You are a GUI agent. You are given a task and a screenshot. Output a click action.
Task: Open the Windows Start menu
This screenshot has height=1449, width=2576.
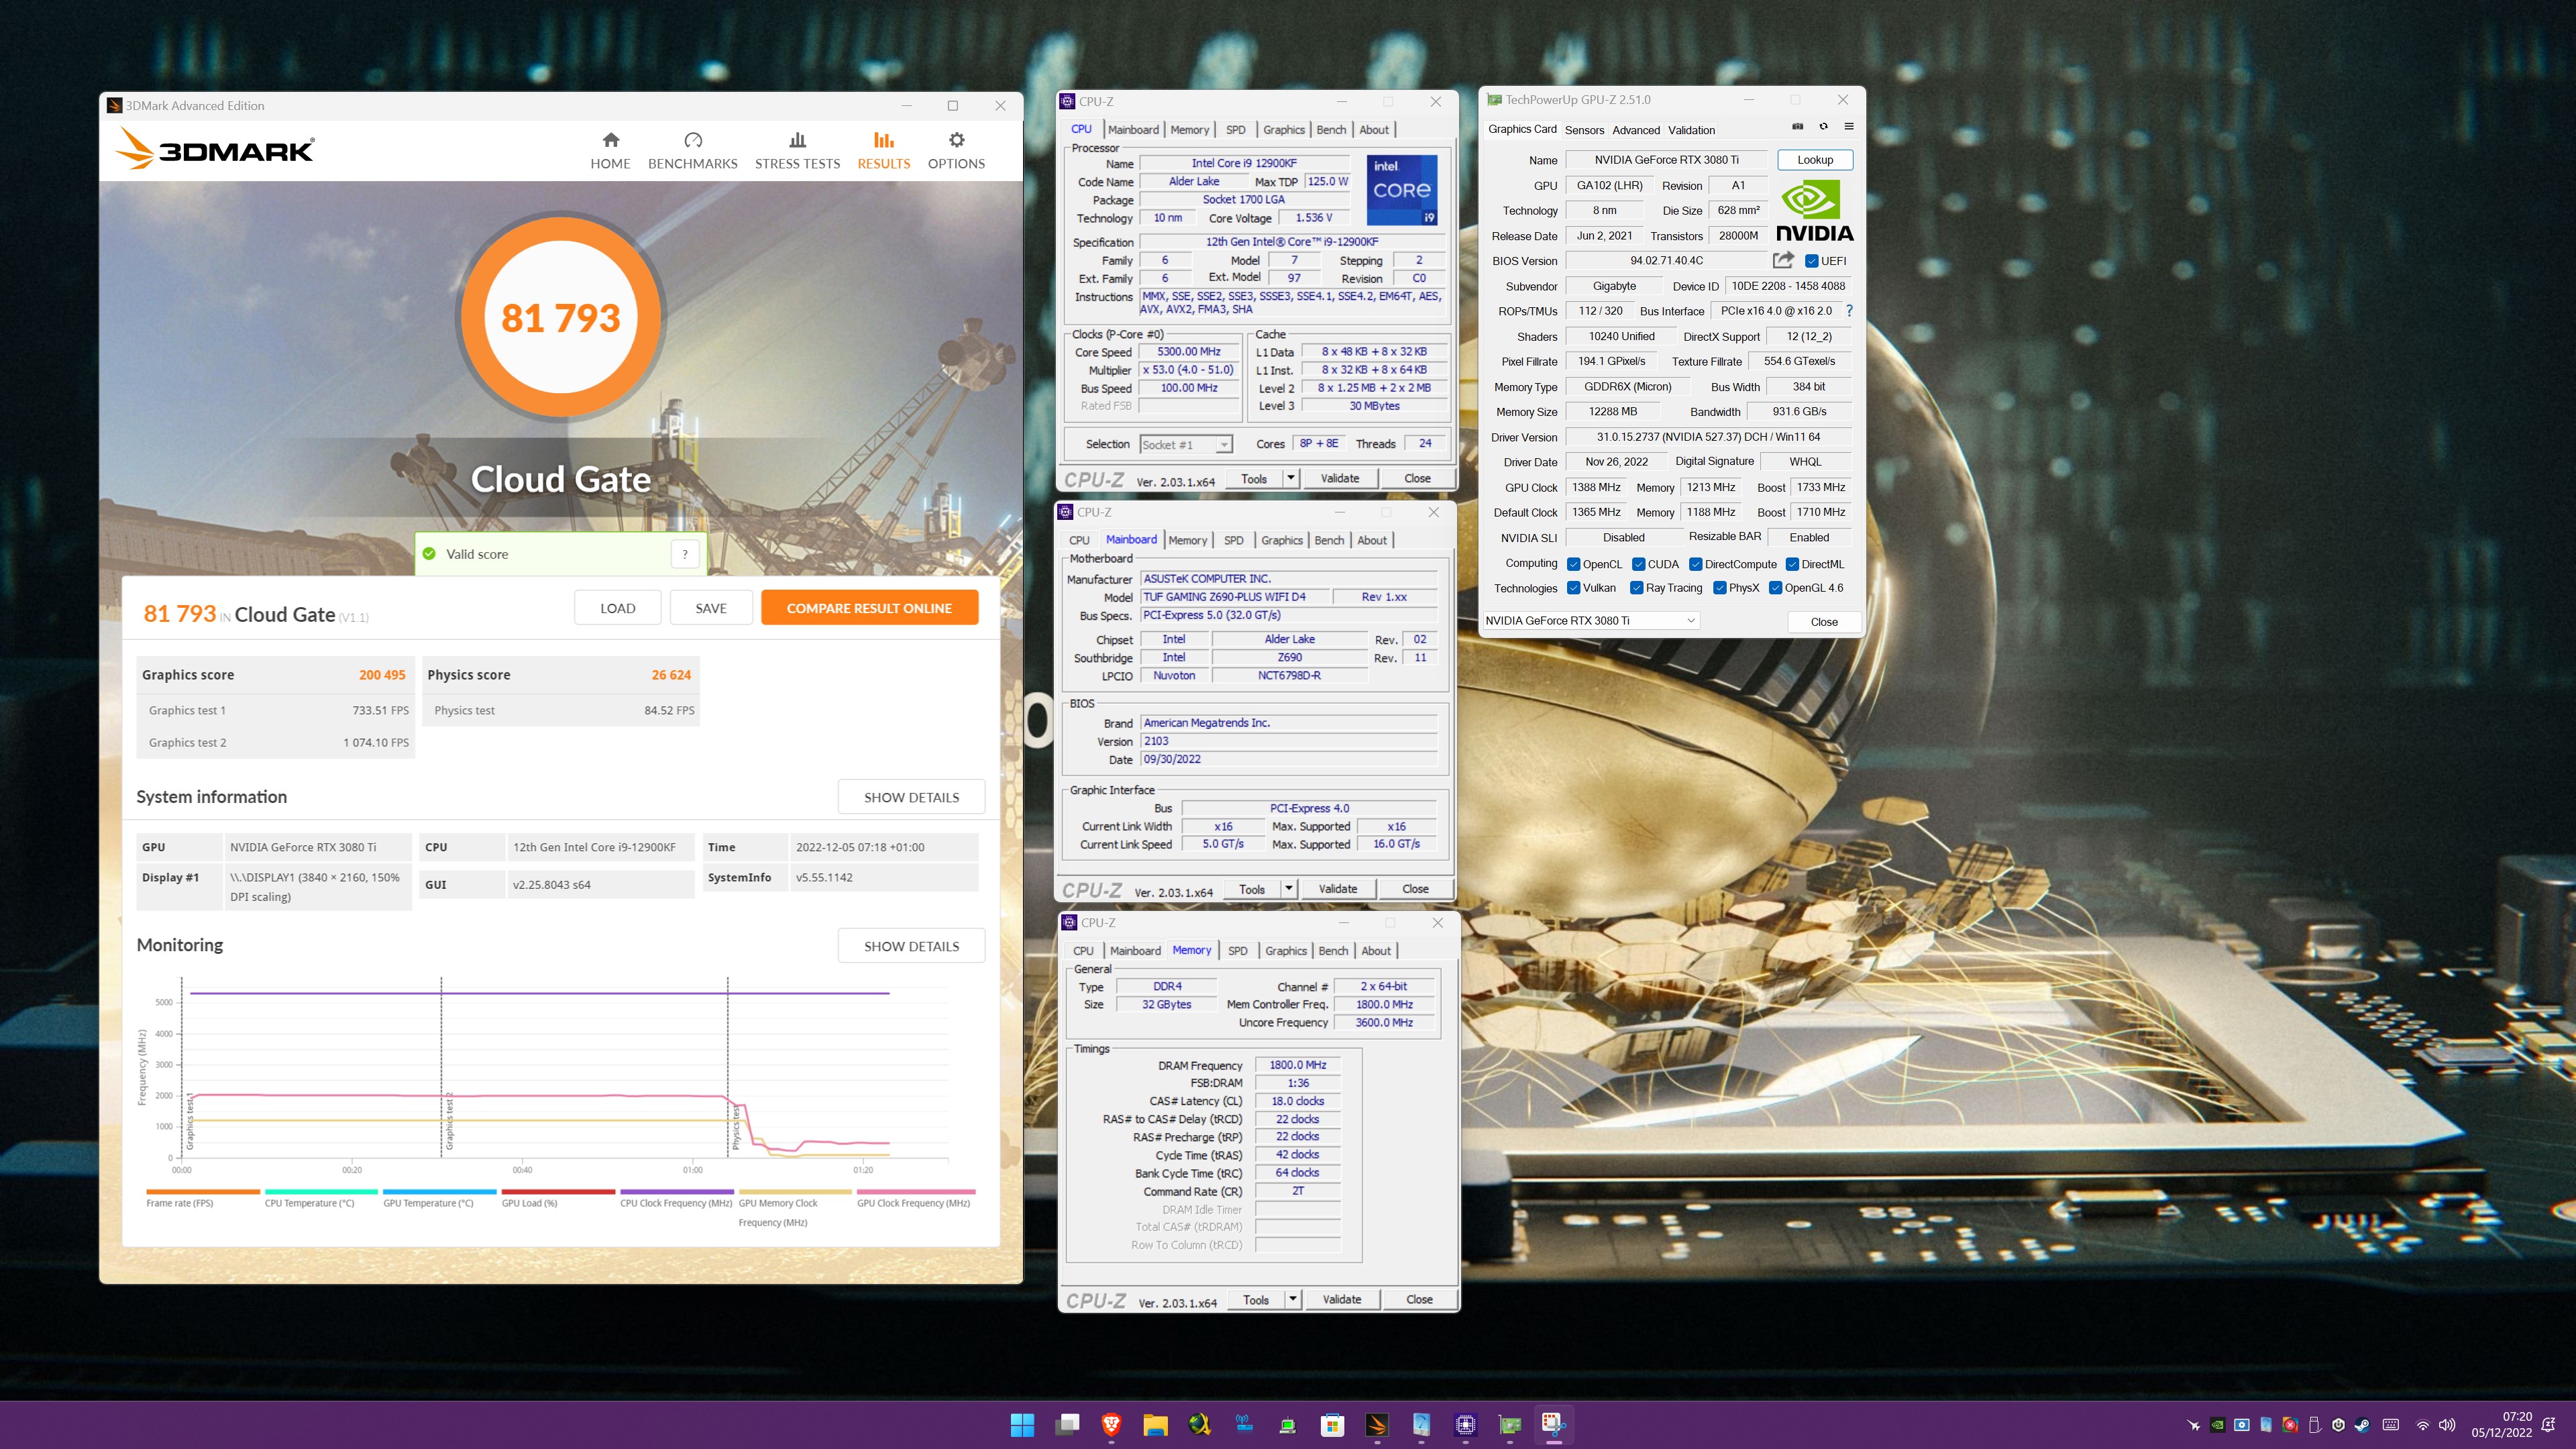click(1022, 1425)
